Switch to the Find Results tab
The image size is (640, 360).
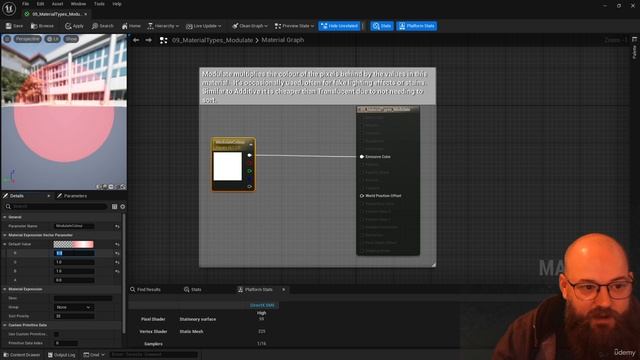coord(145,289)
